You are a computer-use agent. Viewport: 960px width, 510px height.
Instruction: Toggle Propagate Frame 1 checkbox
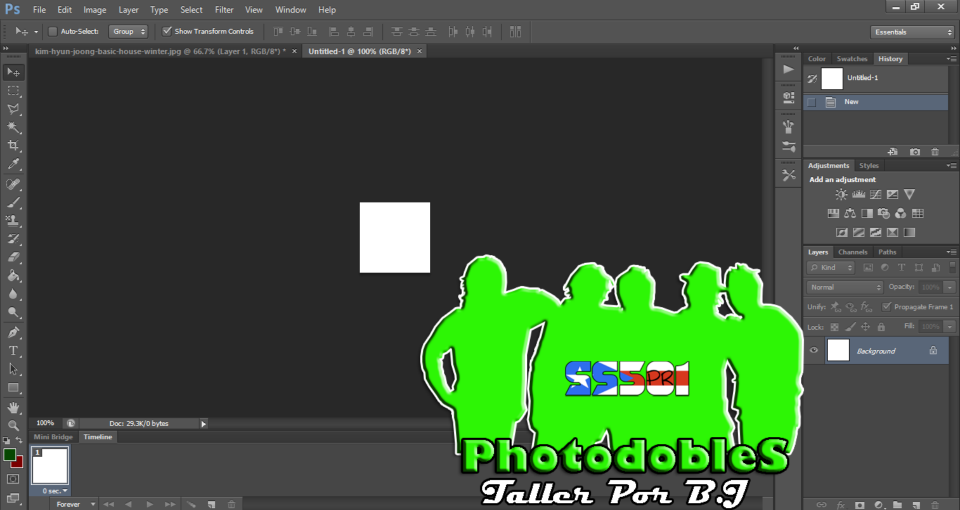pos(886,307)
